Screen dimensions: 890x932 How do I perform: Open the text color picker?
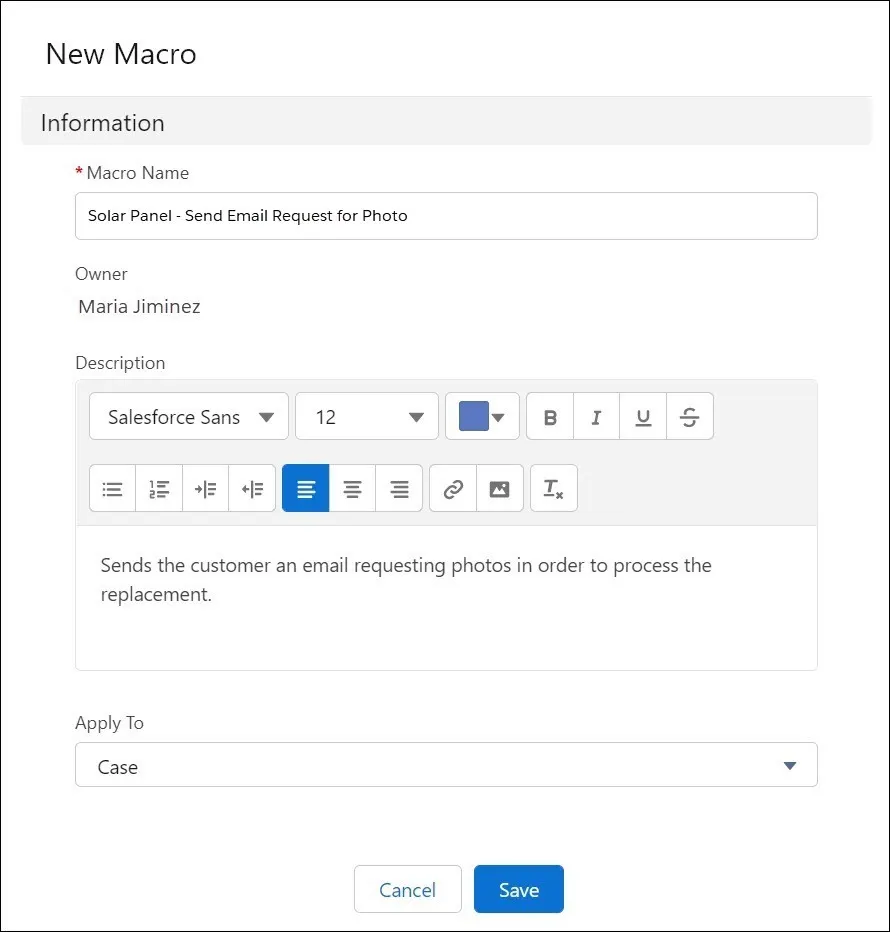point(482,417)
